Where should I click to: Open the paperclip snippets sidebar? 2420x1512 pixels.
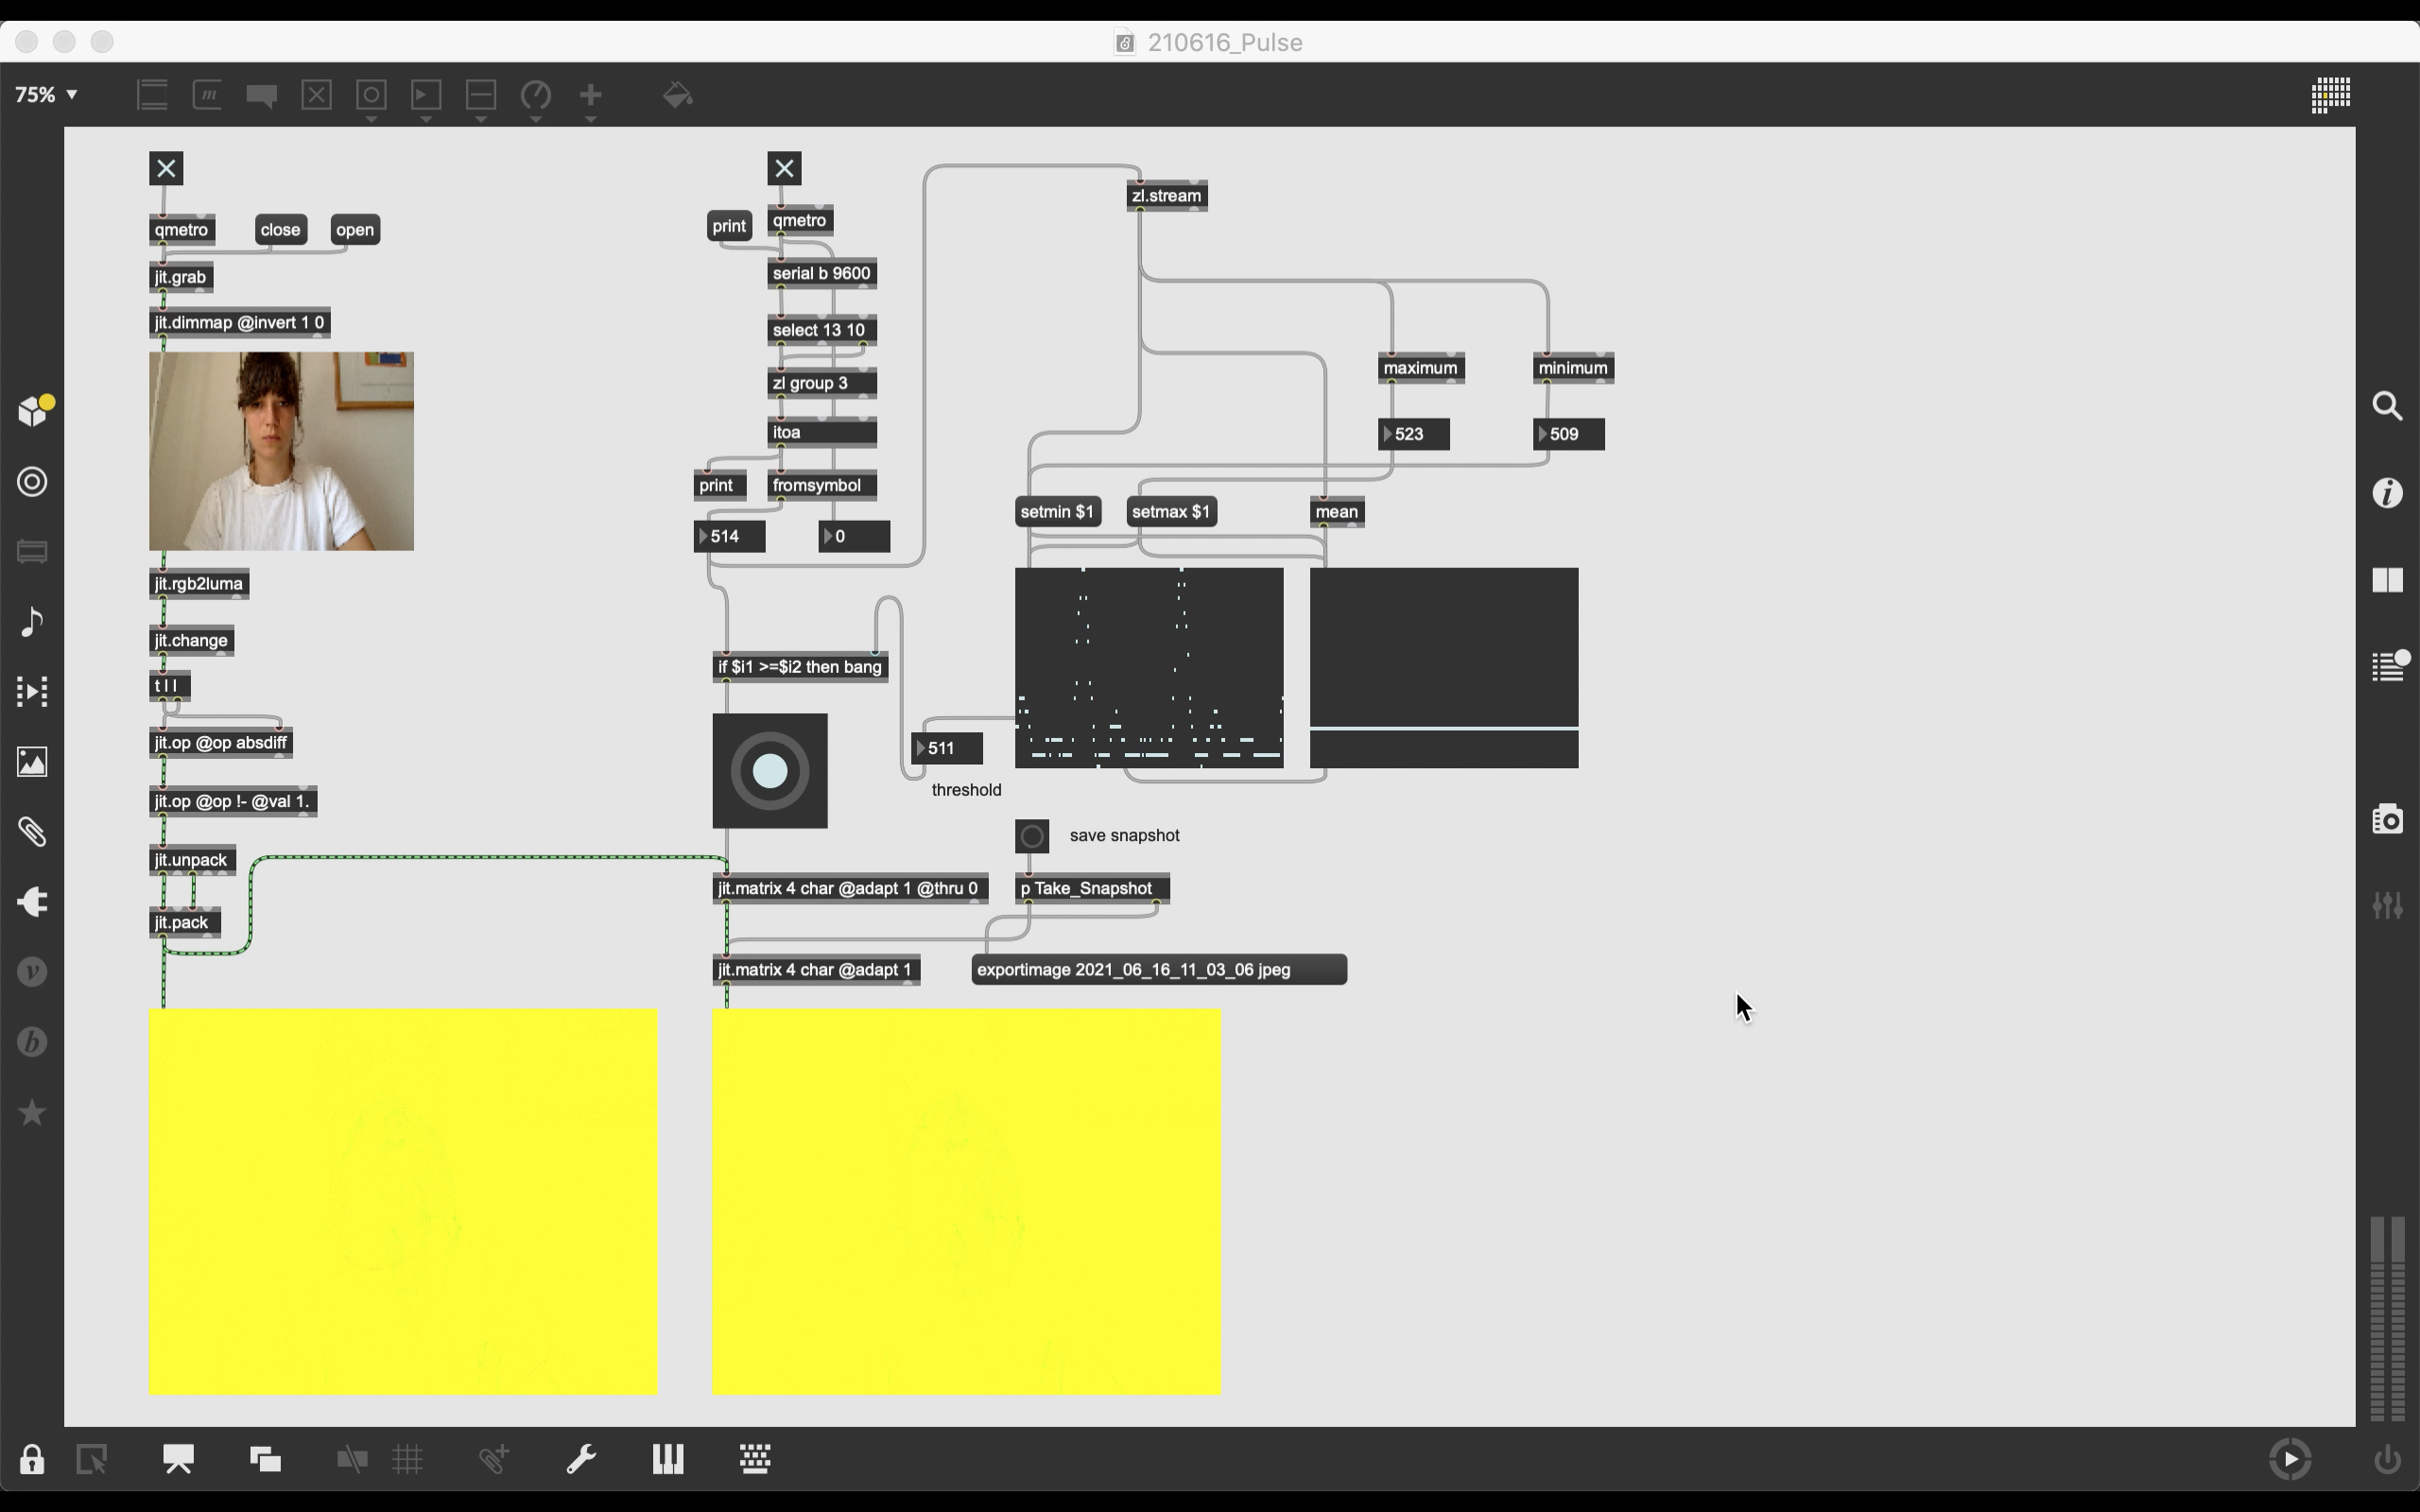click(x=32, y=832)
